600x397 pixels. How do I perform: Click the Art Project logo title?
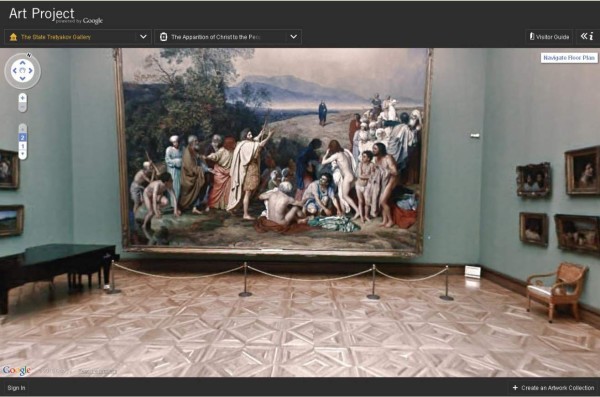(41, 14)
